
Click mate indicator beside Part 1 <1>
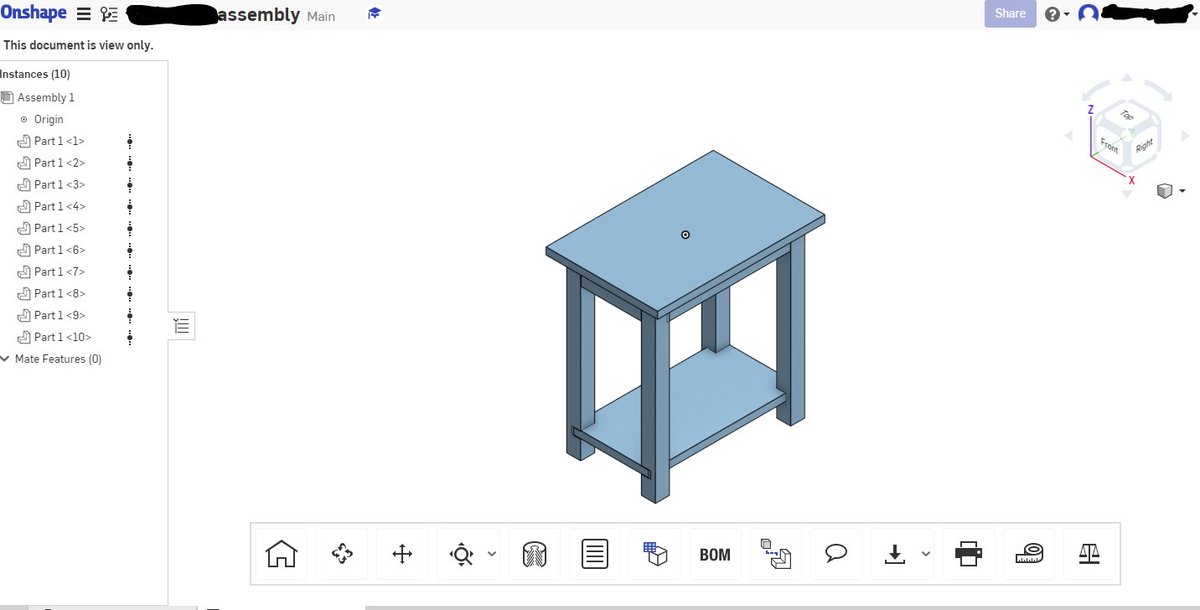pos(131,141)
